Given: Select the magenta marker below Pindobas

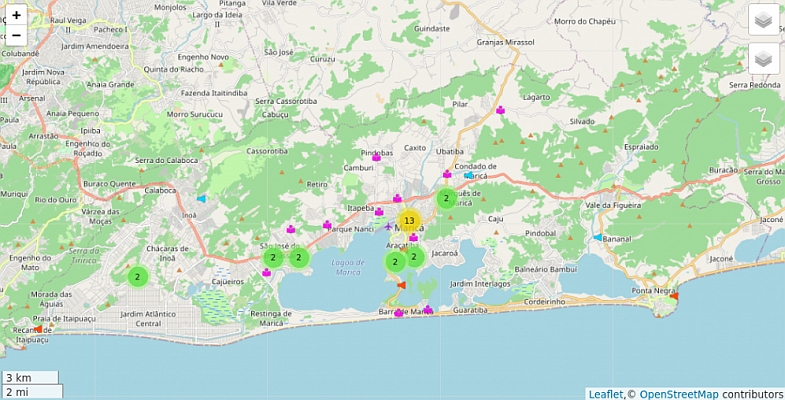Looking at the screenshot, I should 377,157.
